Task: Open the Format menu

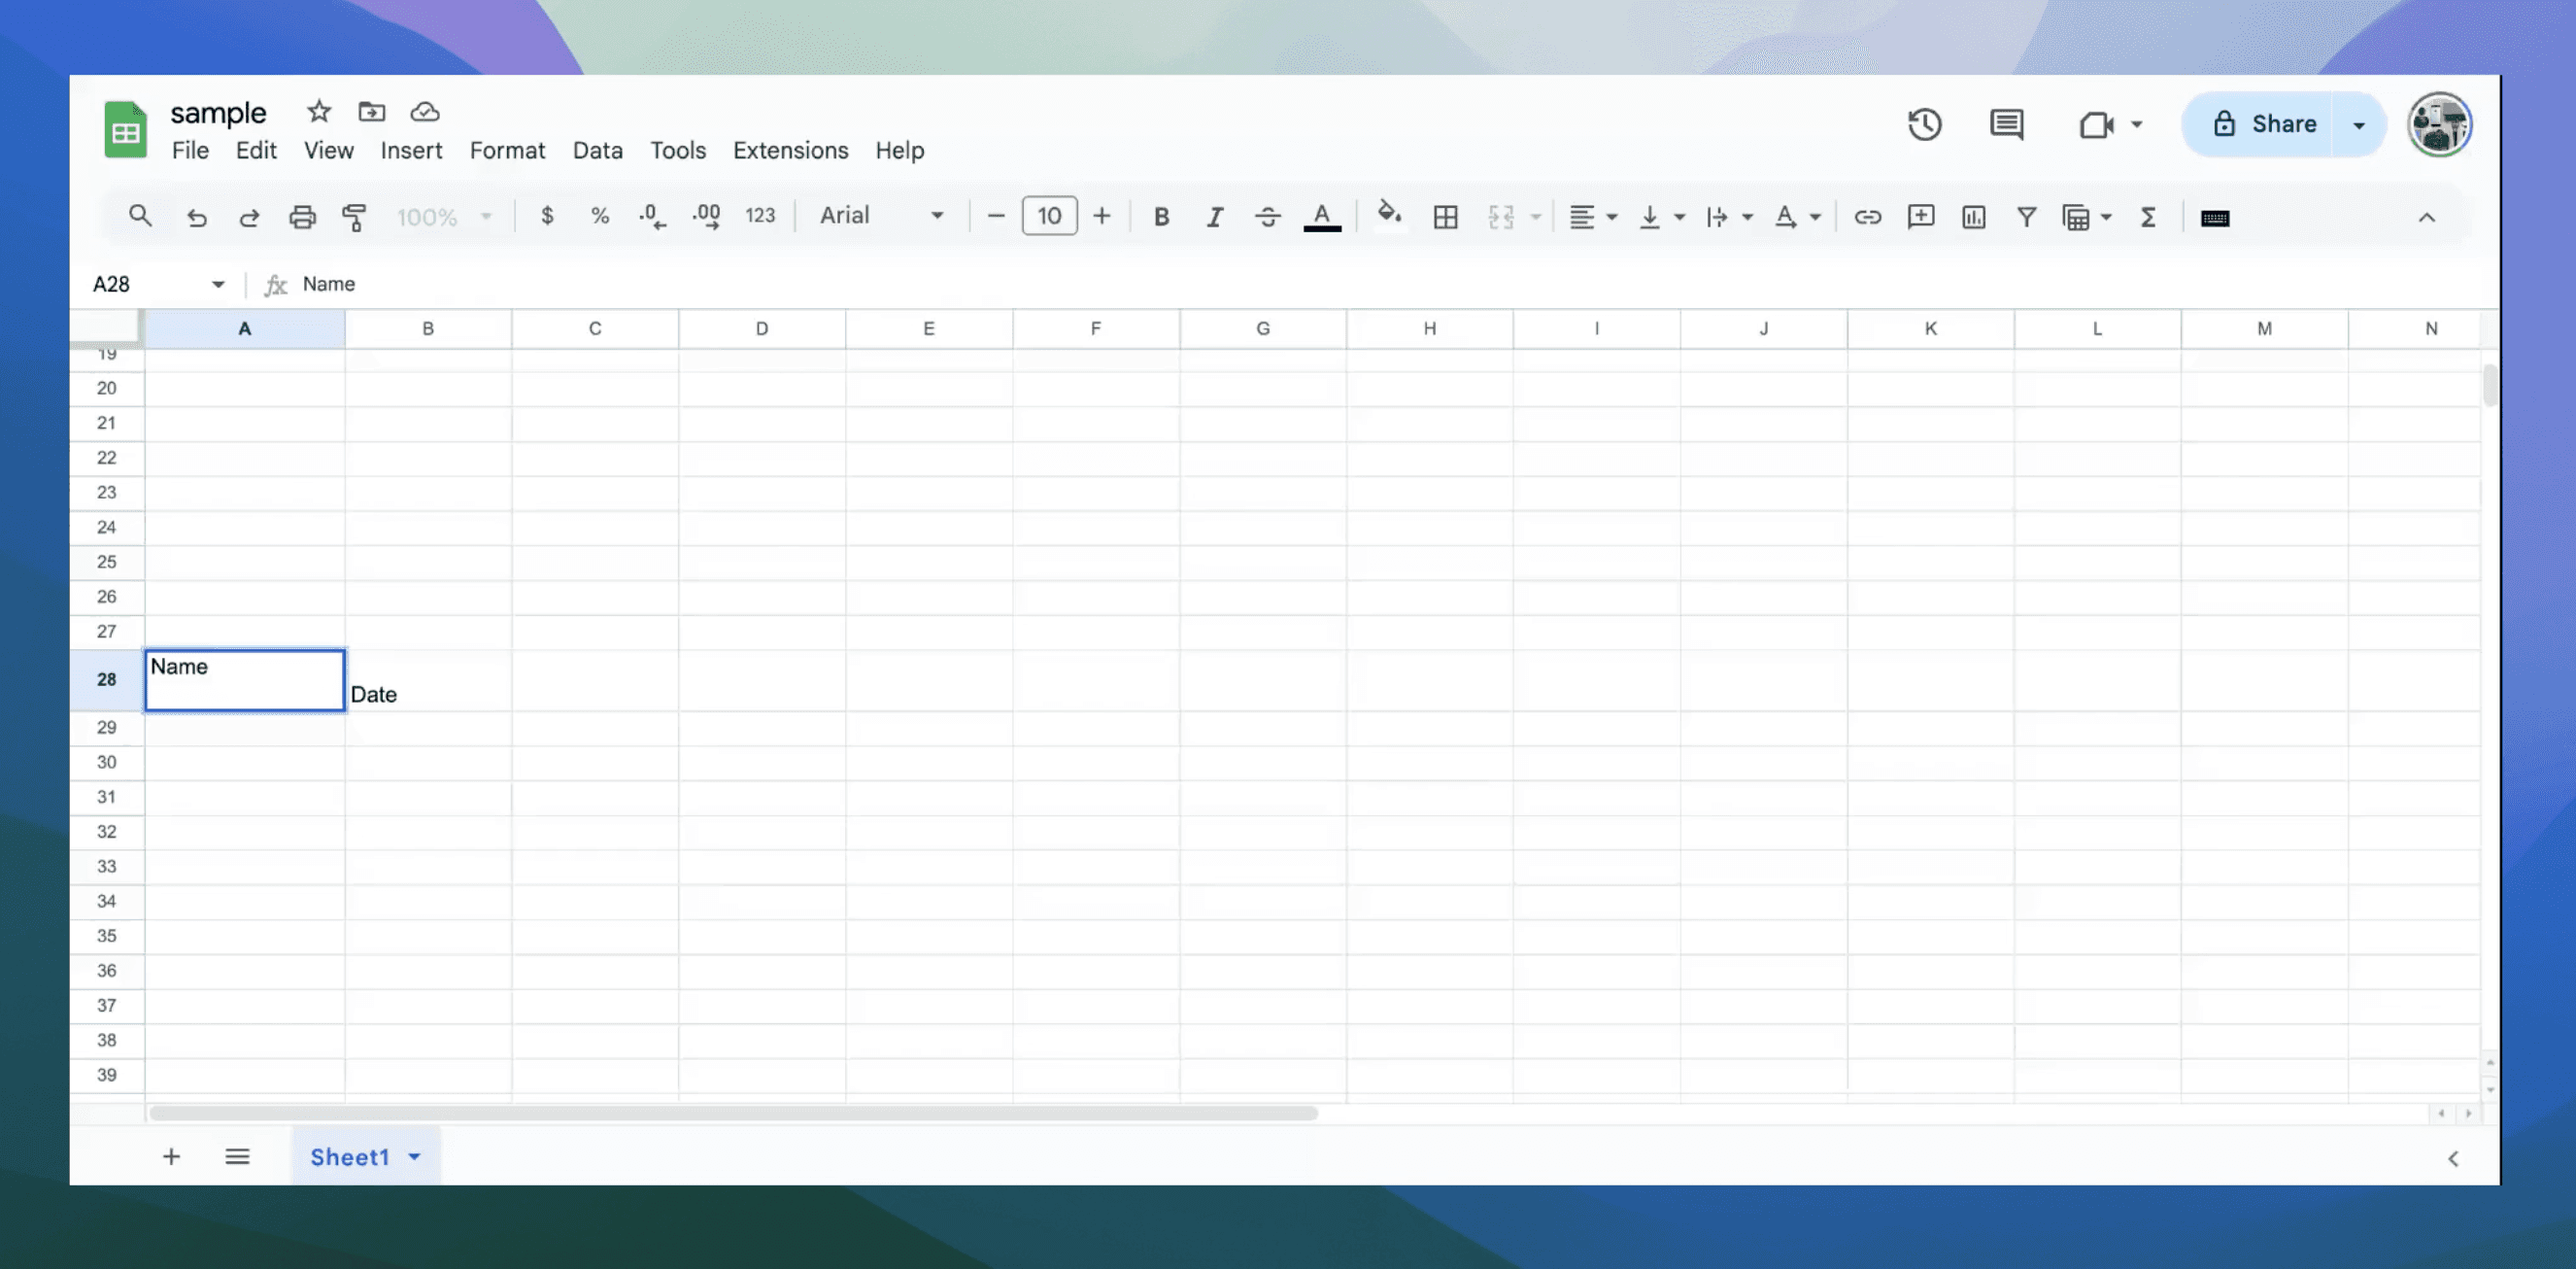Action: point(507,150)
